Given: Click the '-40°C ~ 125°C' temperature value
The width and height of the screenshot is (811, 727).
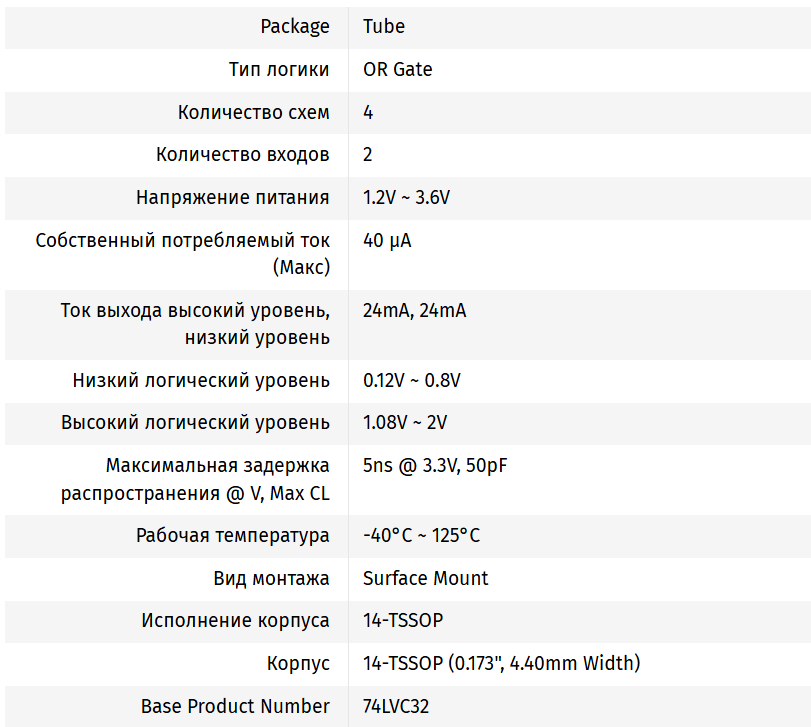Looking at the screenshot, I should pos(421,536).
